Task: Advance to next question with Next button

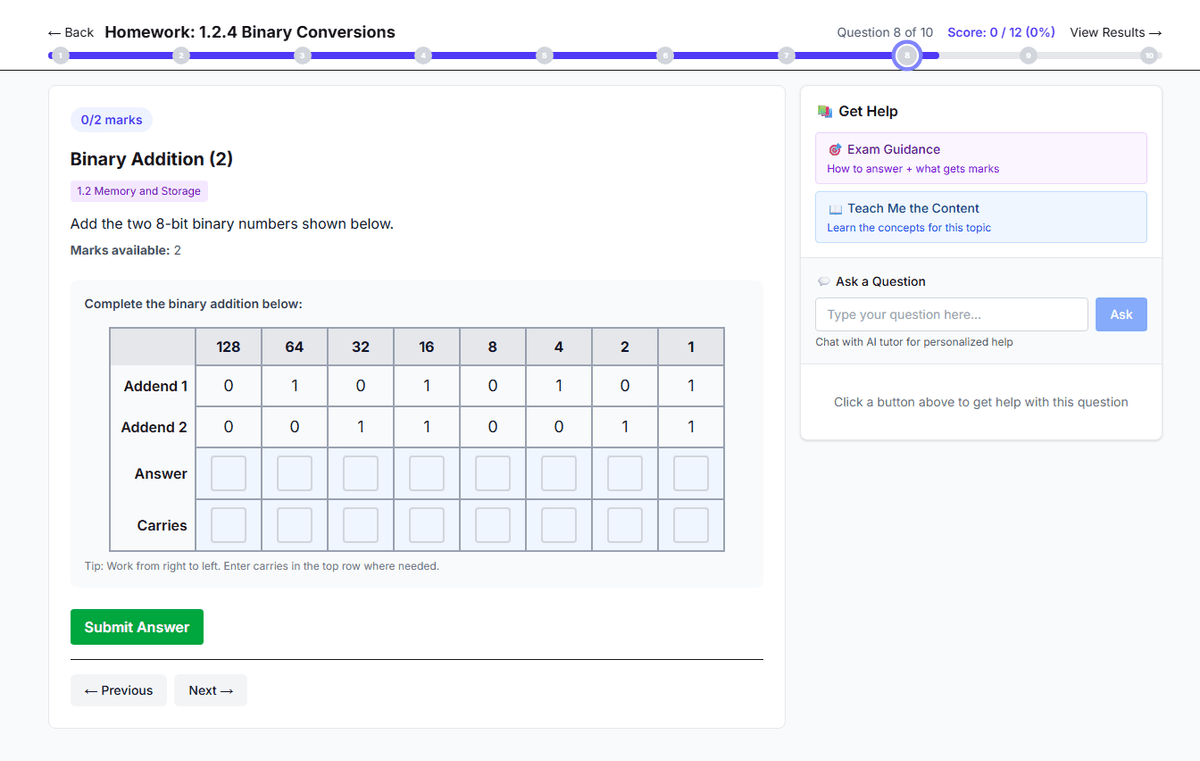Action: tap(210, 690)
